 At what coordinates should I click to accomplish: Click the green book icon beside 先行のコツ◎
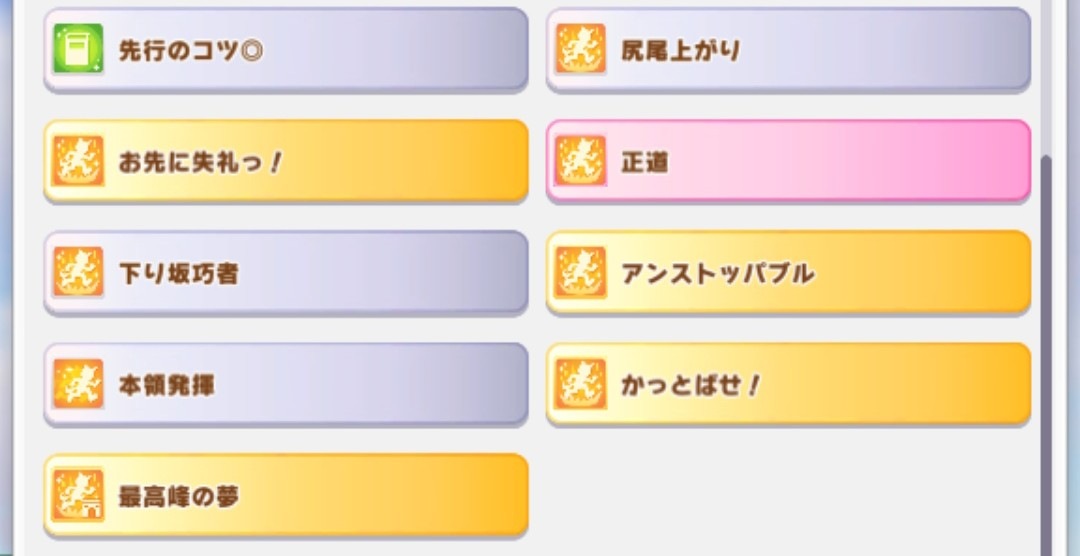[x=79, y=49]
